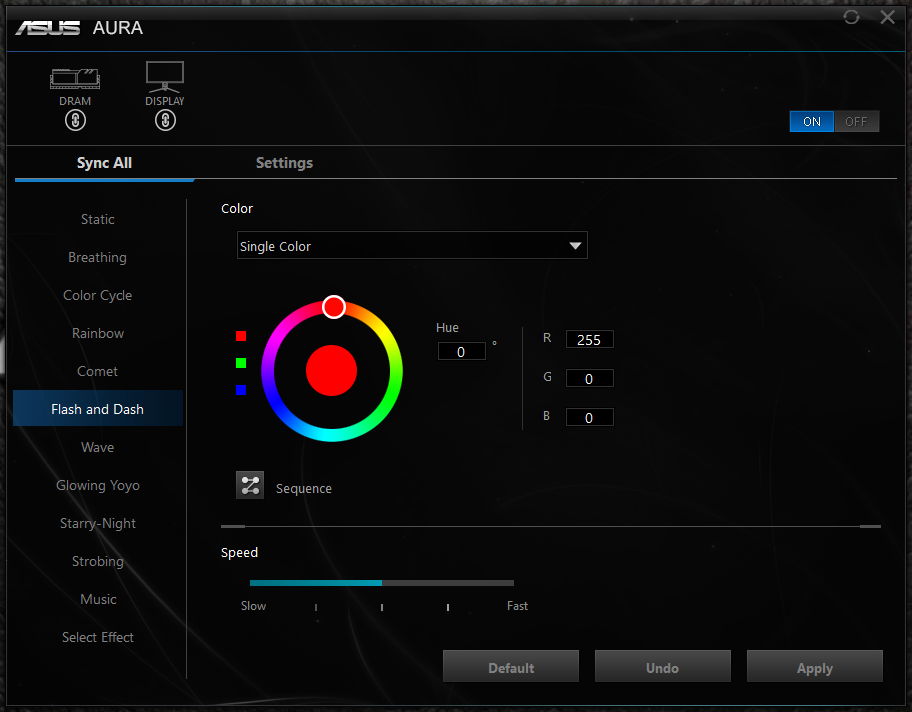This screenshot has height=712, width=912.
Task: Click the Hue degree input field
Action: point(461,351)
